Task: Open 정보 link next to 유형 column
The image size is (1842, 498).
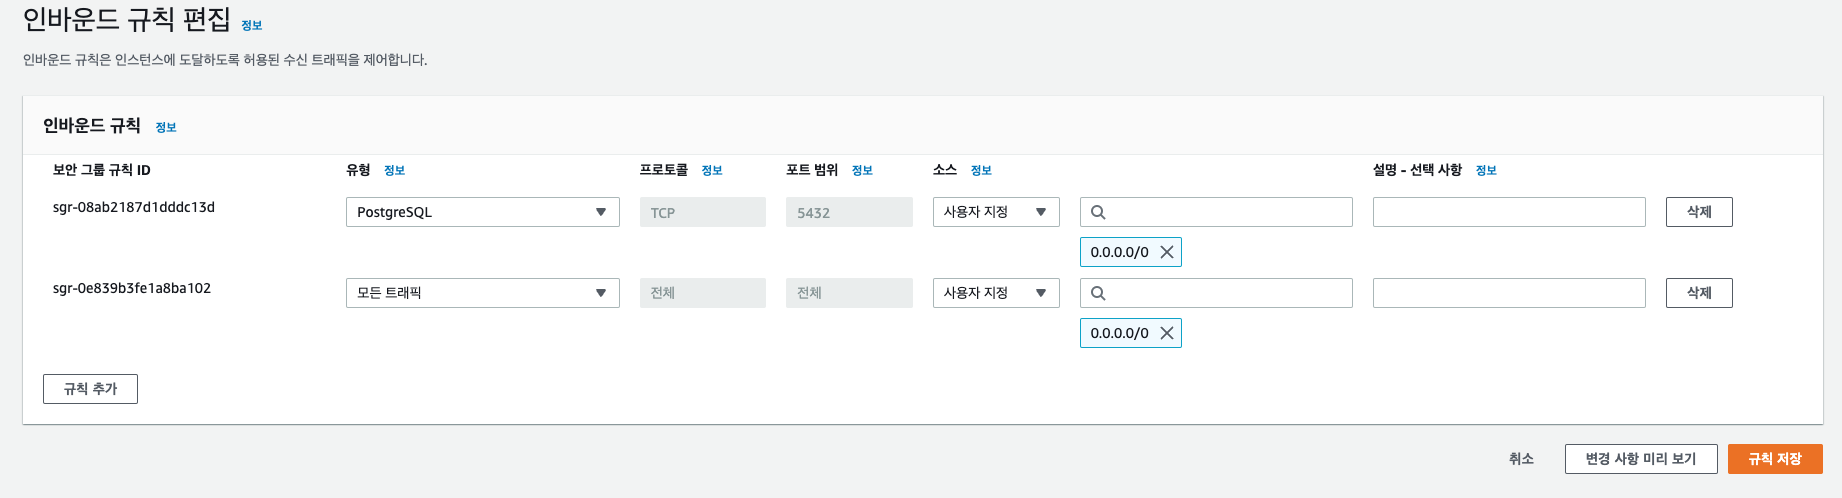Action: (x=394, y=170)
